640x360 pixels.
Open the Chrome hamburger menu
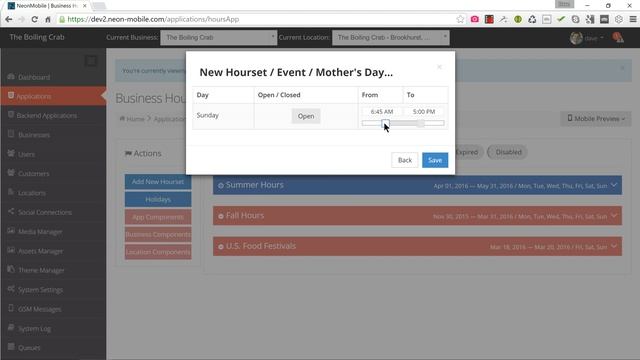click(x=633, y=19)
